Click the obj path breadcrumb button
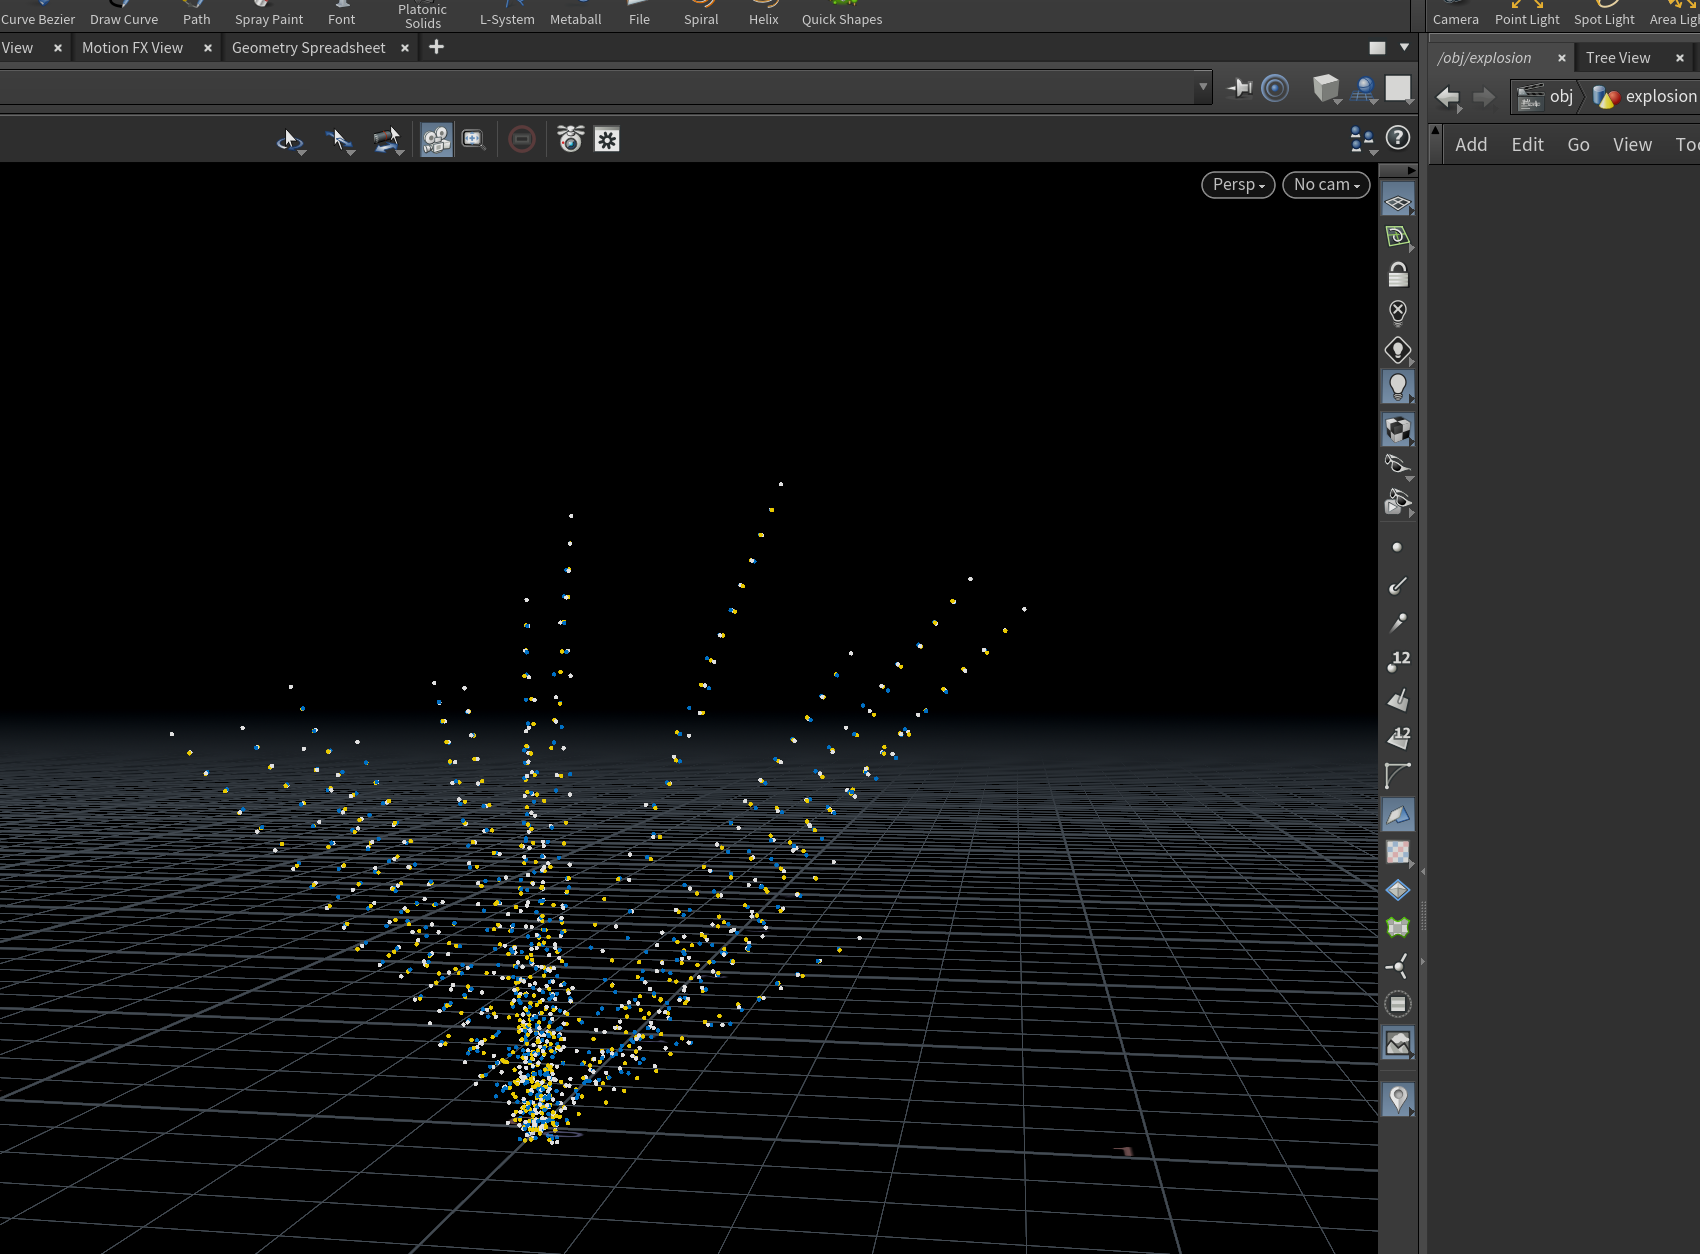This screenshot has height=1254, width=1700. (x=1546, y=96)
